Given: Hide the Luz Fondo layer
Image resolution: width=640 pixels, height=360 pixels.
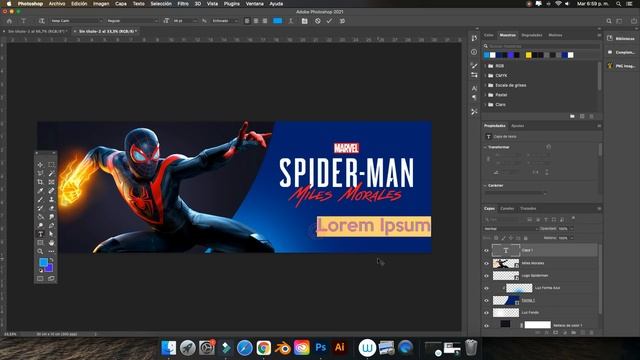Looking at the screenshot, I should (x=486, y=313).
